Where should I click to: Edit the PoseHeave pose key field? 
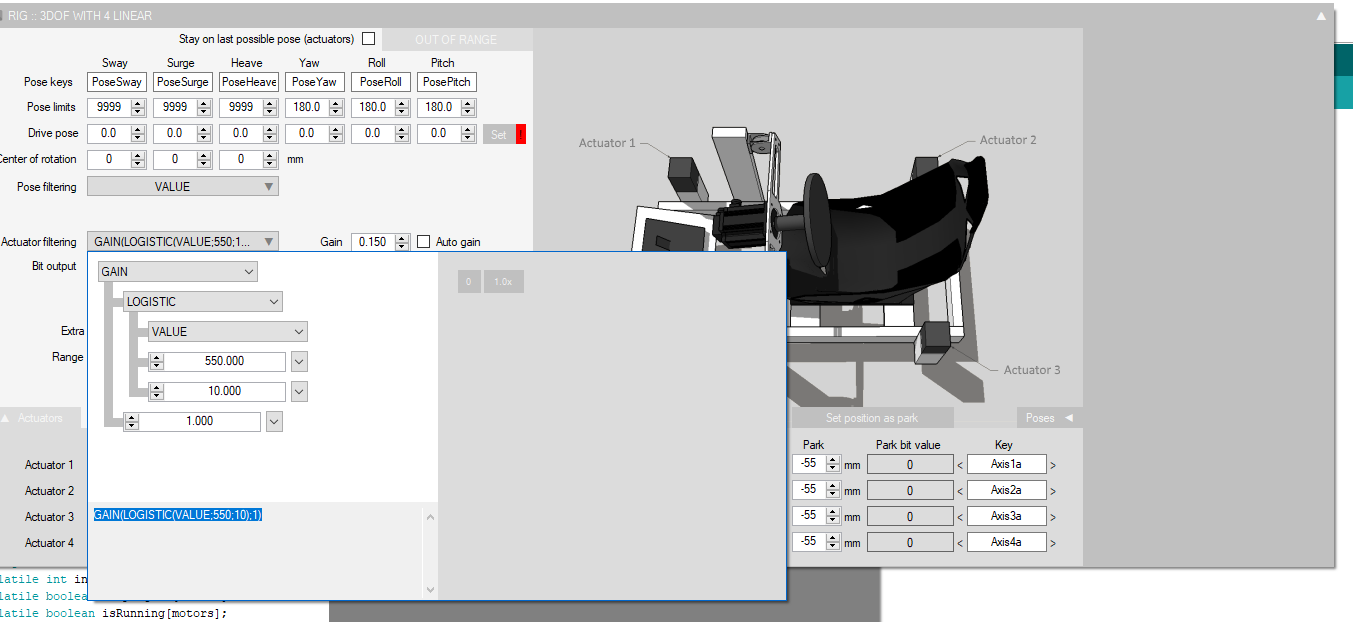click(x=250, y=82)
